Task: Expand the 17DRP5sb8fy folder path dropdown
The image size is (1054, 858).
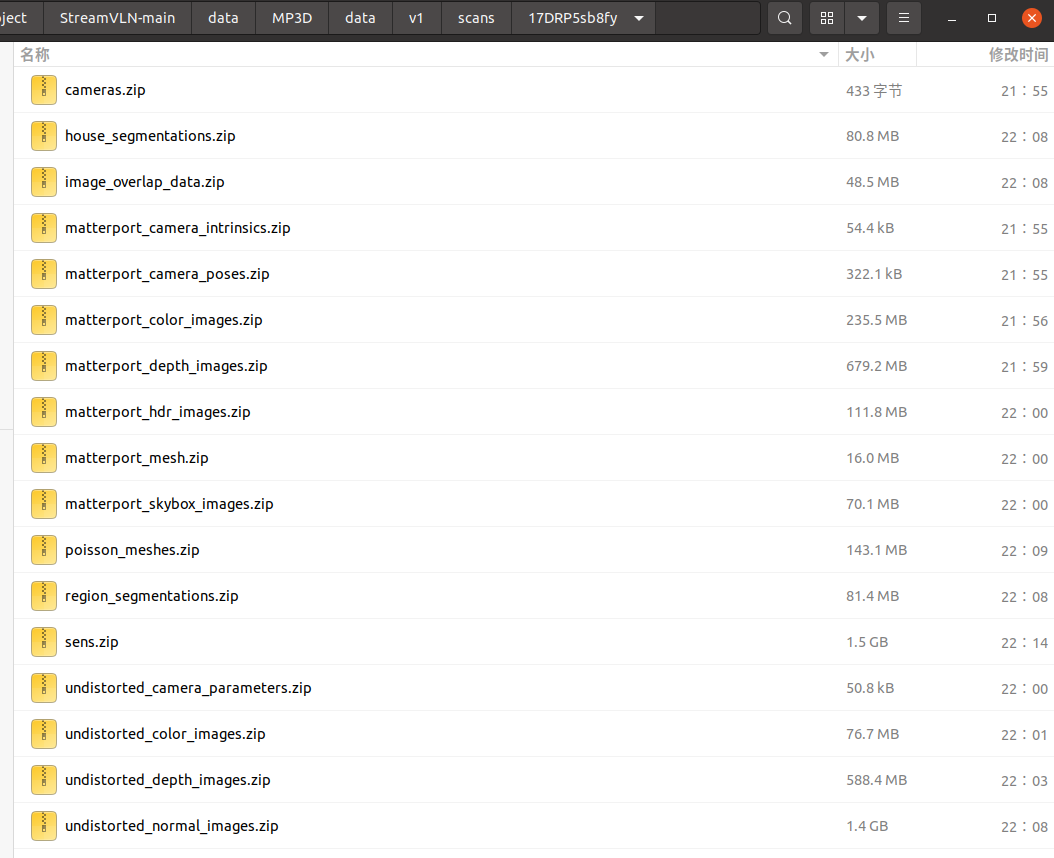Action: click(x=639, y=18)
